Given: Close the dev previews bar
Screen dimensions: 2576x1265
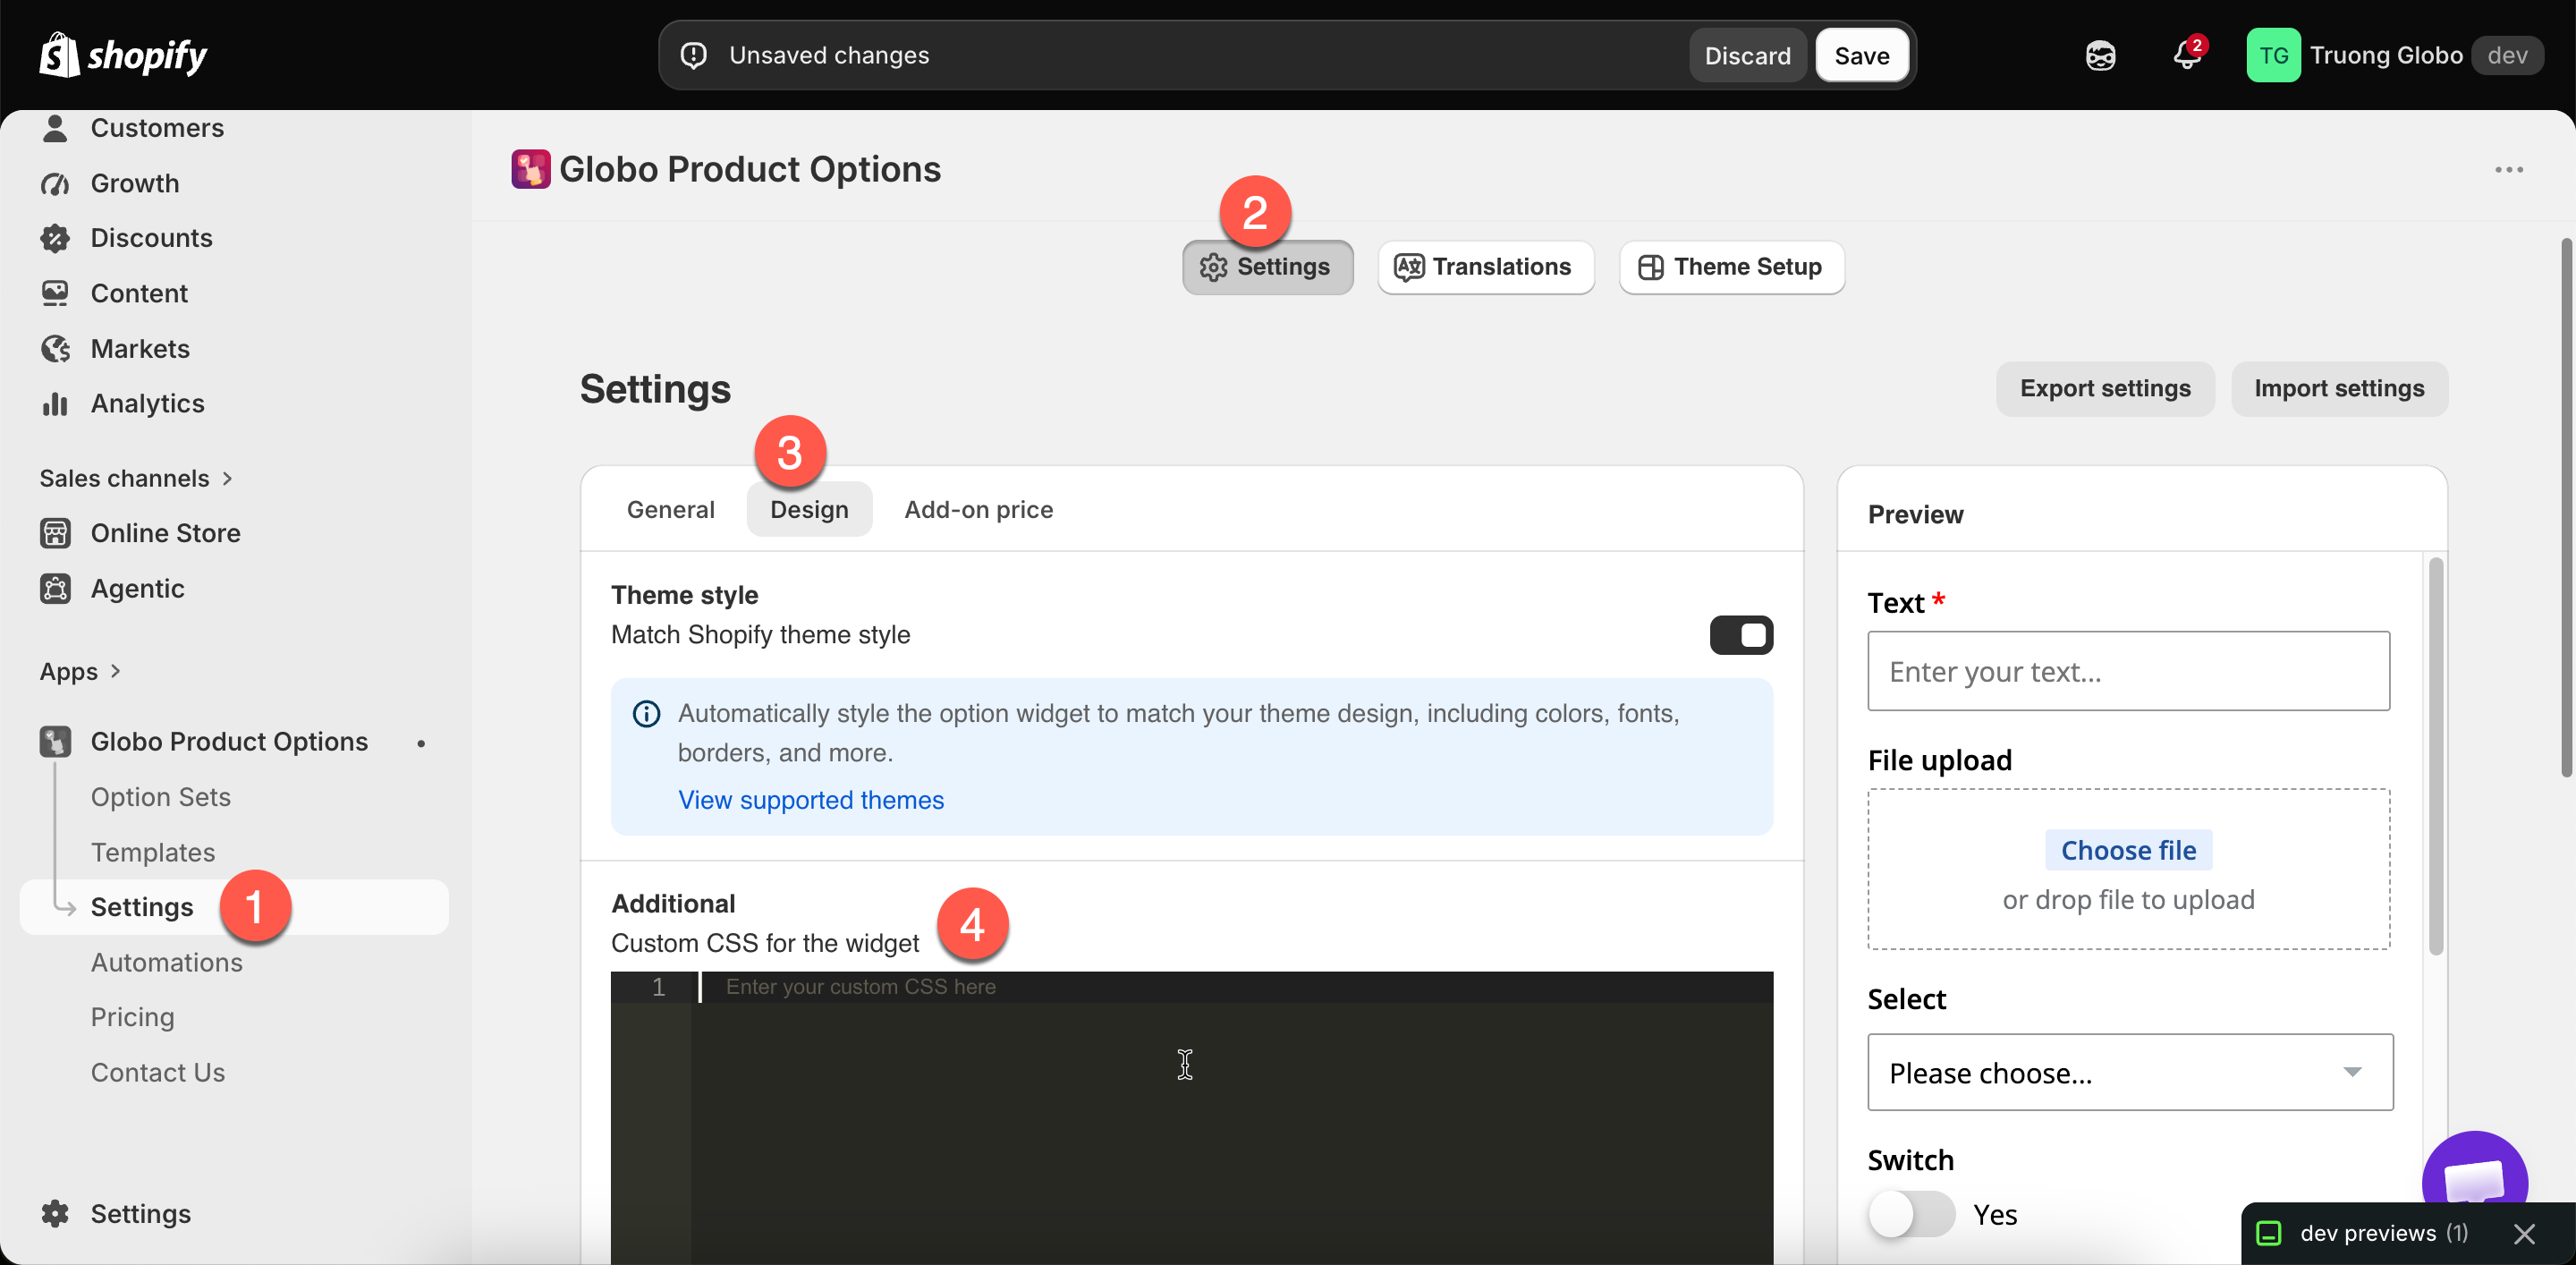Looking at the screenshot, I should (2523, 1233).
